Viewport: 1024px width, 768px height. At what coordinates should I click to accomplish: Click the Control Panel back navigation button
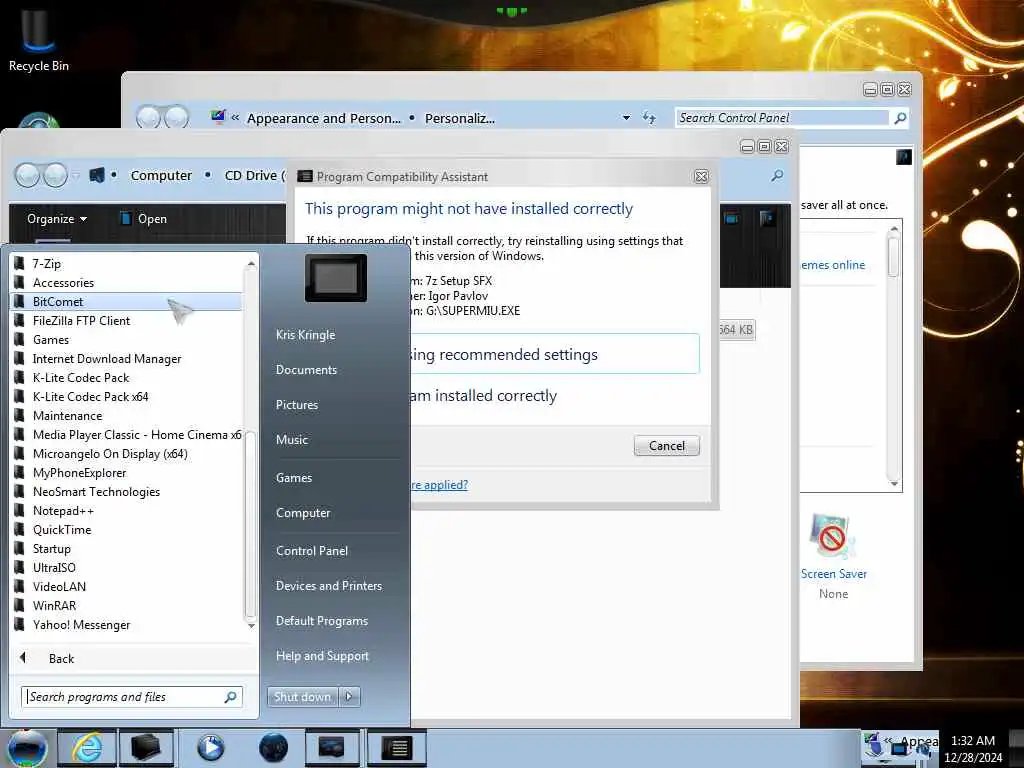click(149, 118)
